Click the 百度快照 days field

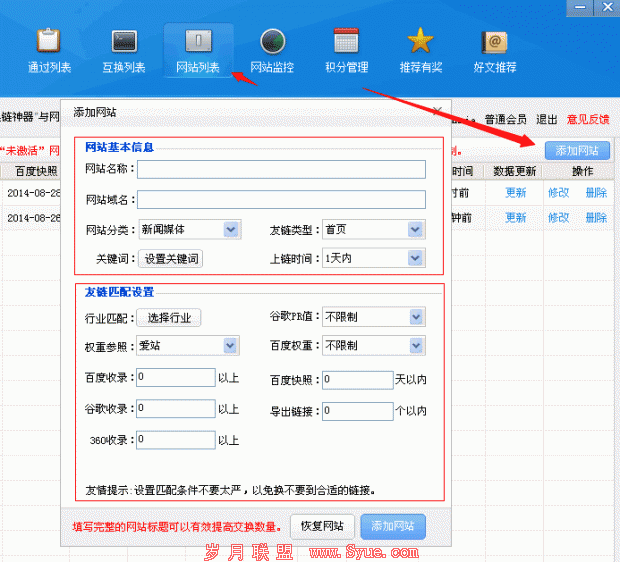(x=358, y=380)
